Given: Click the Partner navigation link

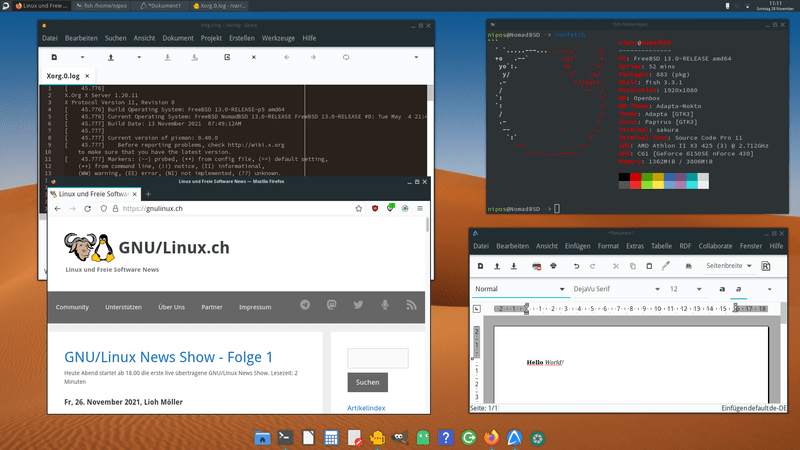Looking at the screenshot, I should (212, 307).
